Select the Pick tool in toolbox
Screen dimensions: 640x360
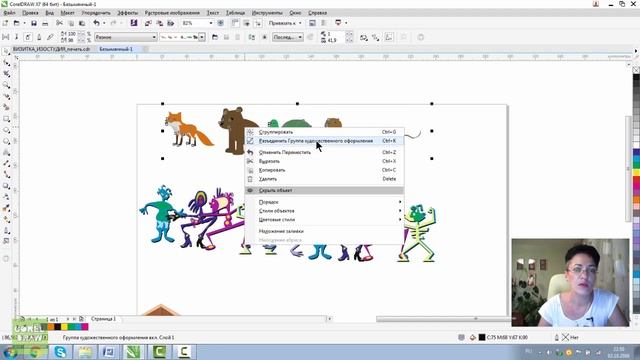(x=6, y=51)
